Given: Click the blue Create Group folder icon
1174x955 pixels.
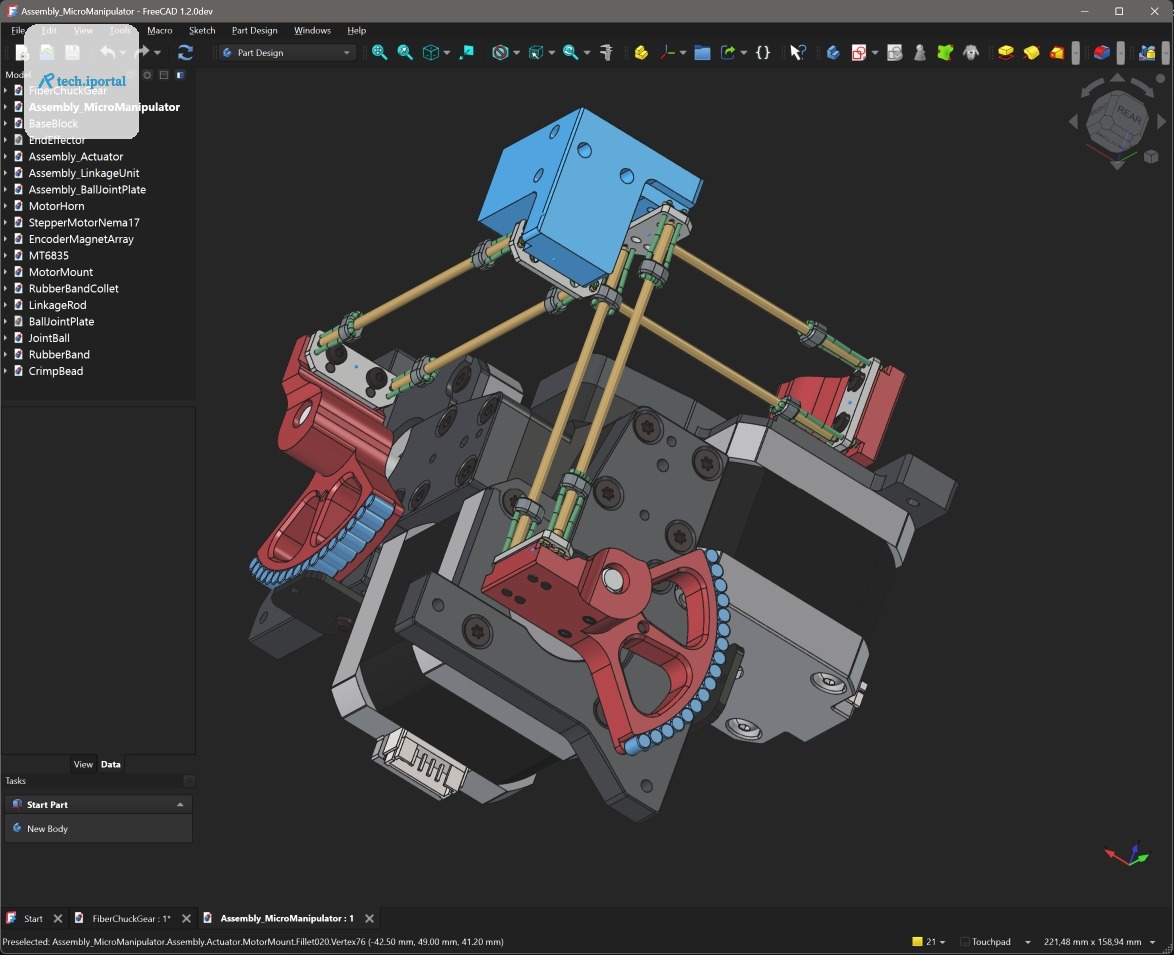Looking at the screenshot, I should tap(702, 52).
